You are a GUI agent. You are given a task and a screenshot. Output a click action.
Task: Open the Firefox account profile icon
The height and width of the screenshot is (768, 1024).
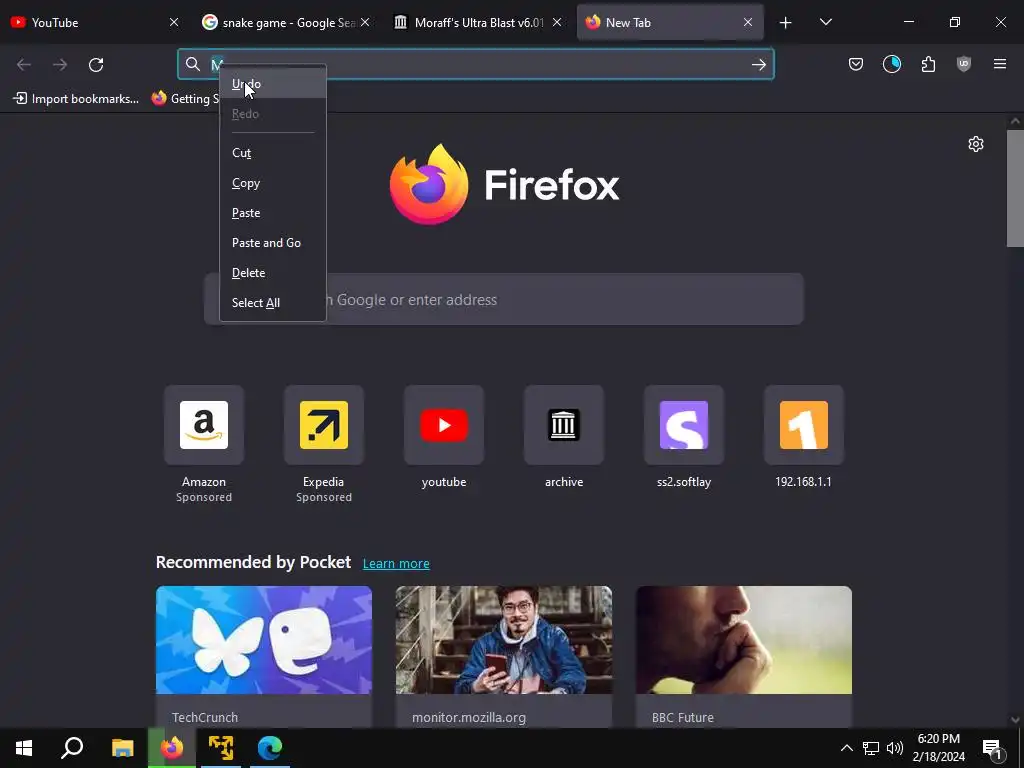(891, 64)
